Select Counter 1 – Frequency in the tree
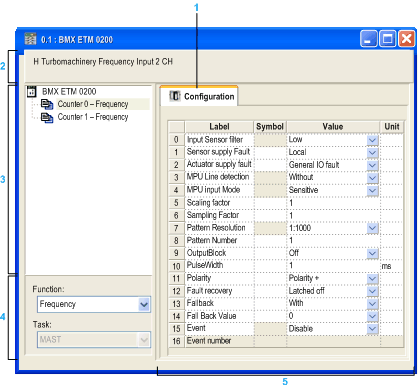 click(93, 117)
